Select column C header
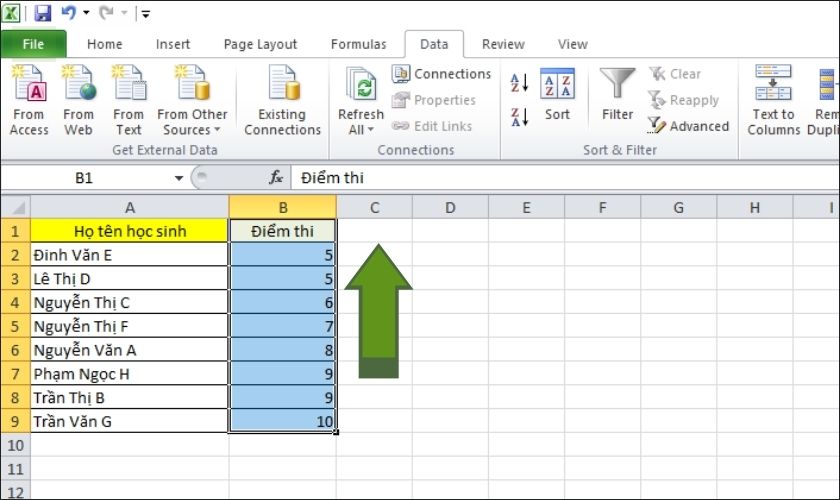The width and height of the screenshot is (840, 500). [x=374, y=207]
